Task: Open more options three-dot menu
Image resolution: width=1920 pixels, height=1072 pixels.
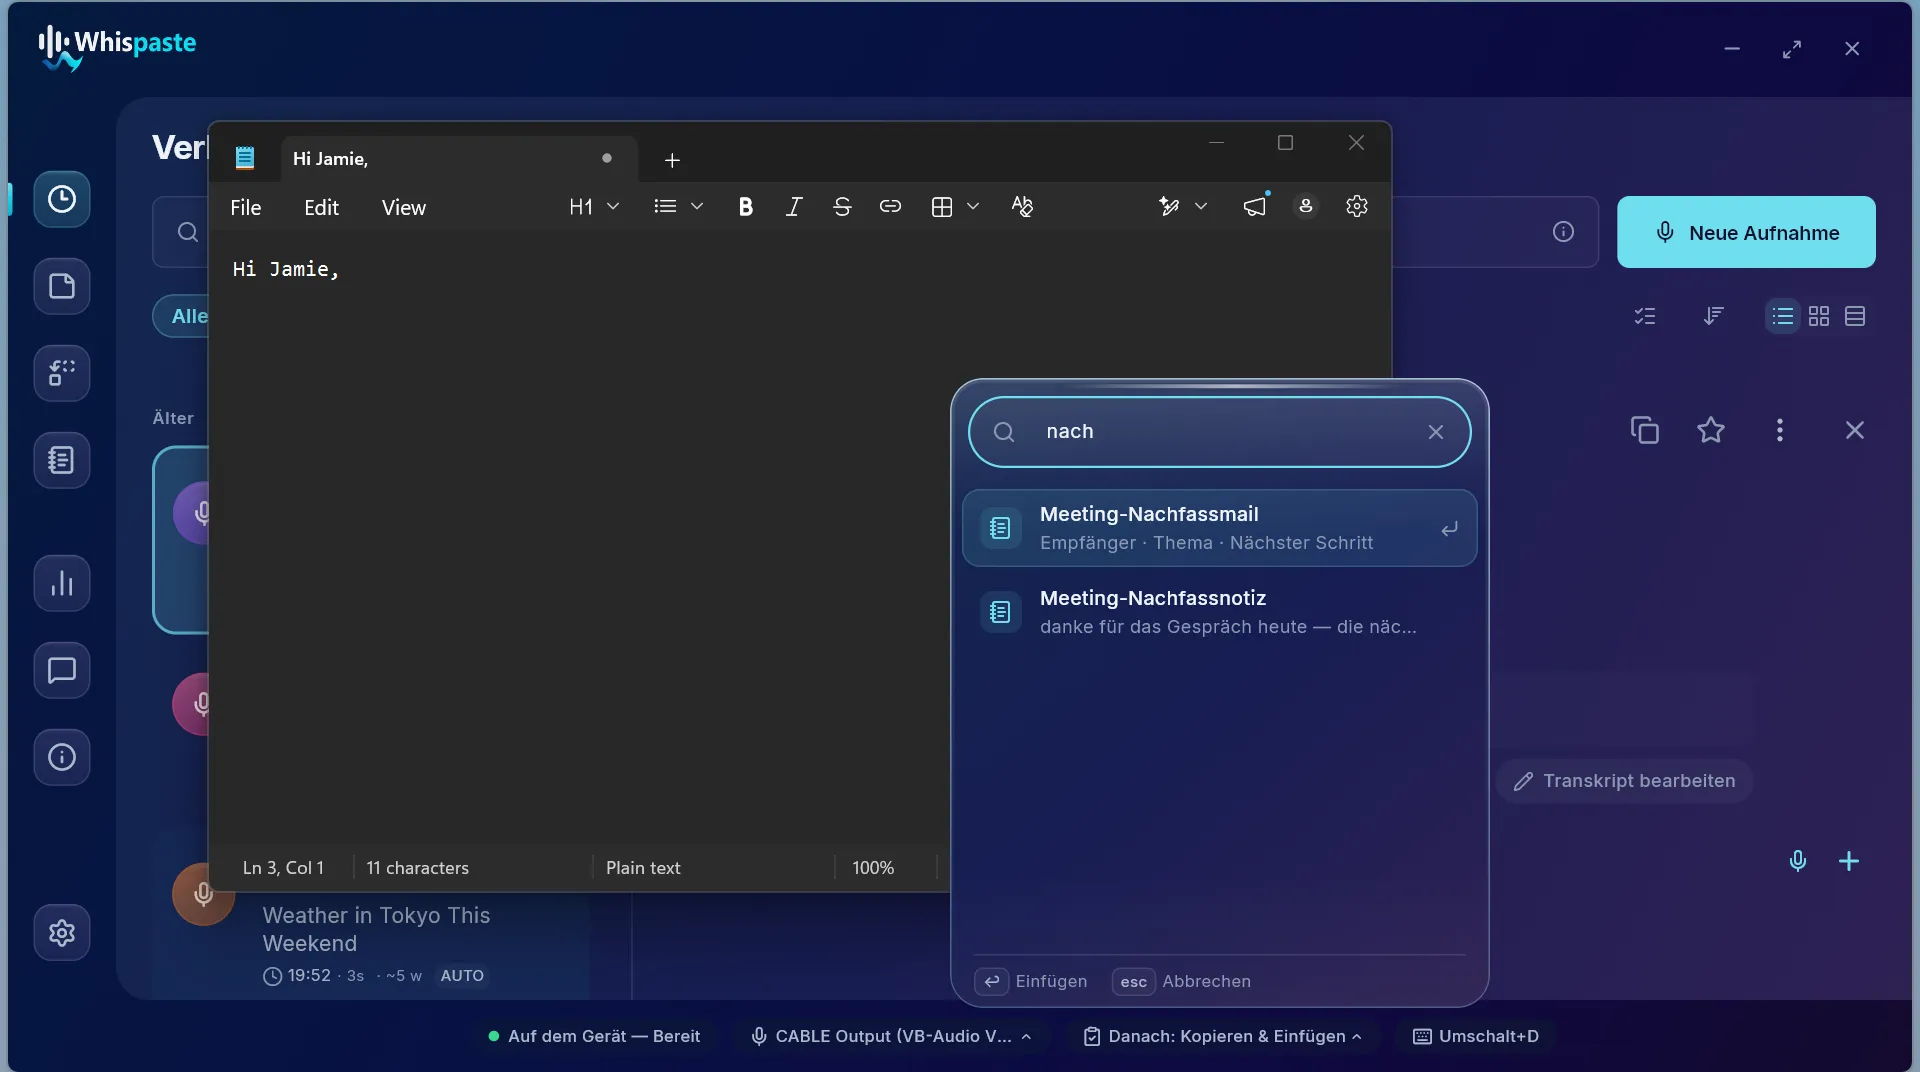Action: pyautogui.click(x=1779, y=430)
